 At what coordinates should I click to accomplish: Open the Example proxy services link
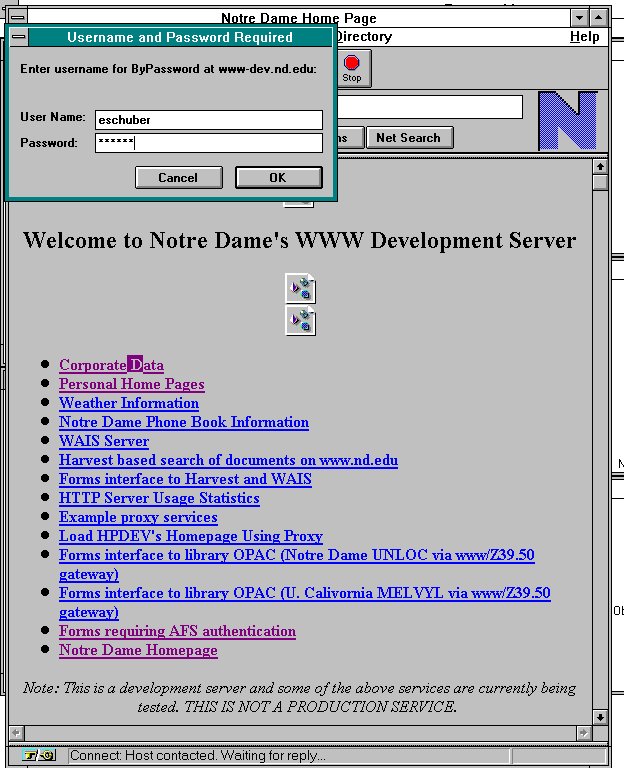coord(138,518)
